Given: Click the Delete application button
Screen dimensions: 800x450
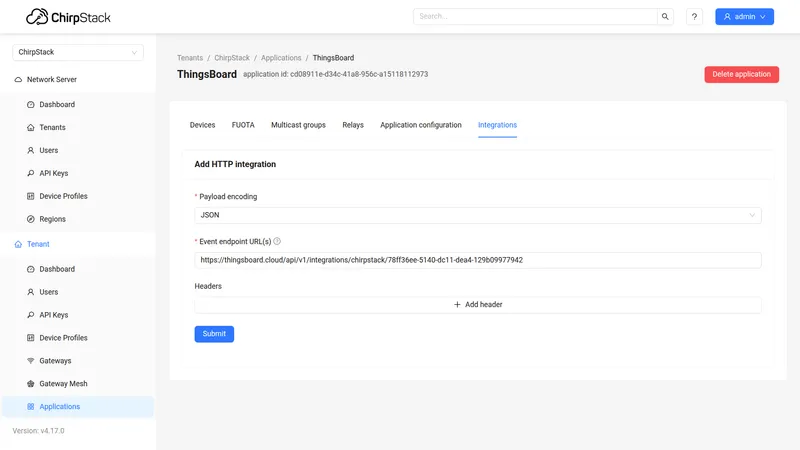Looking at the screenshot, I should point(742,74).
